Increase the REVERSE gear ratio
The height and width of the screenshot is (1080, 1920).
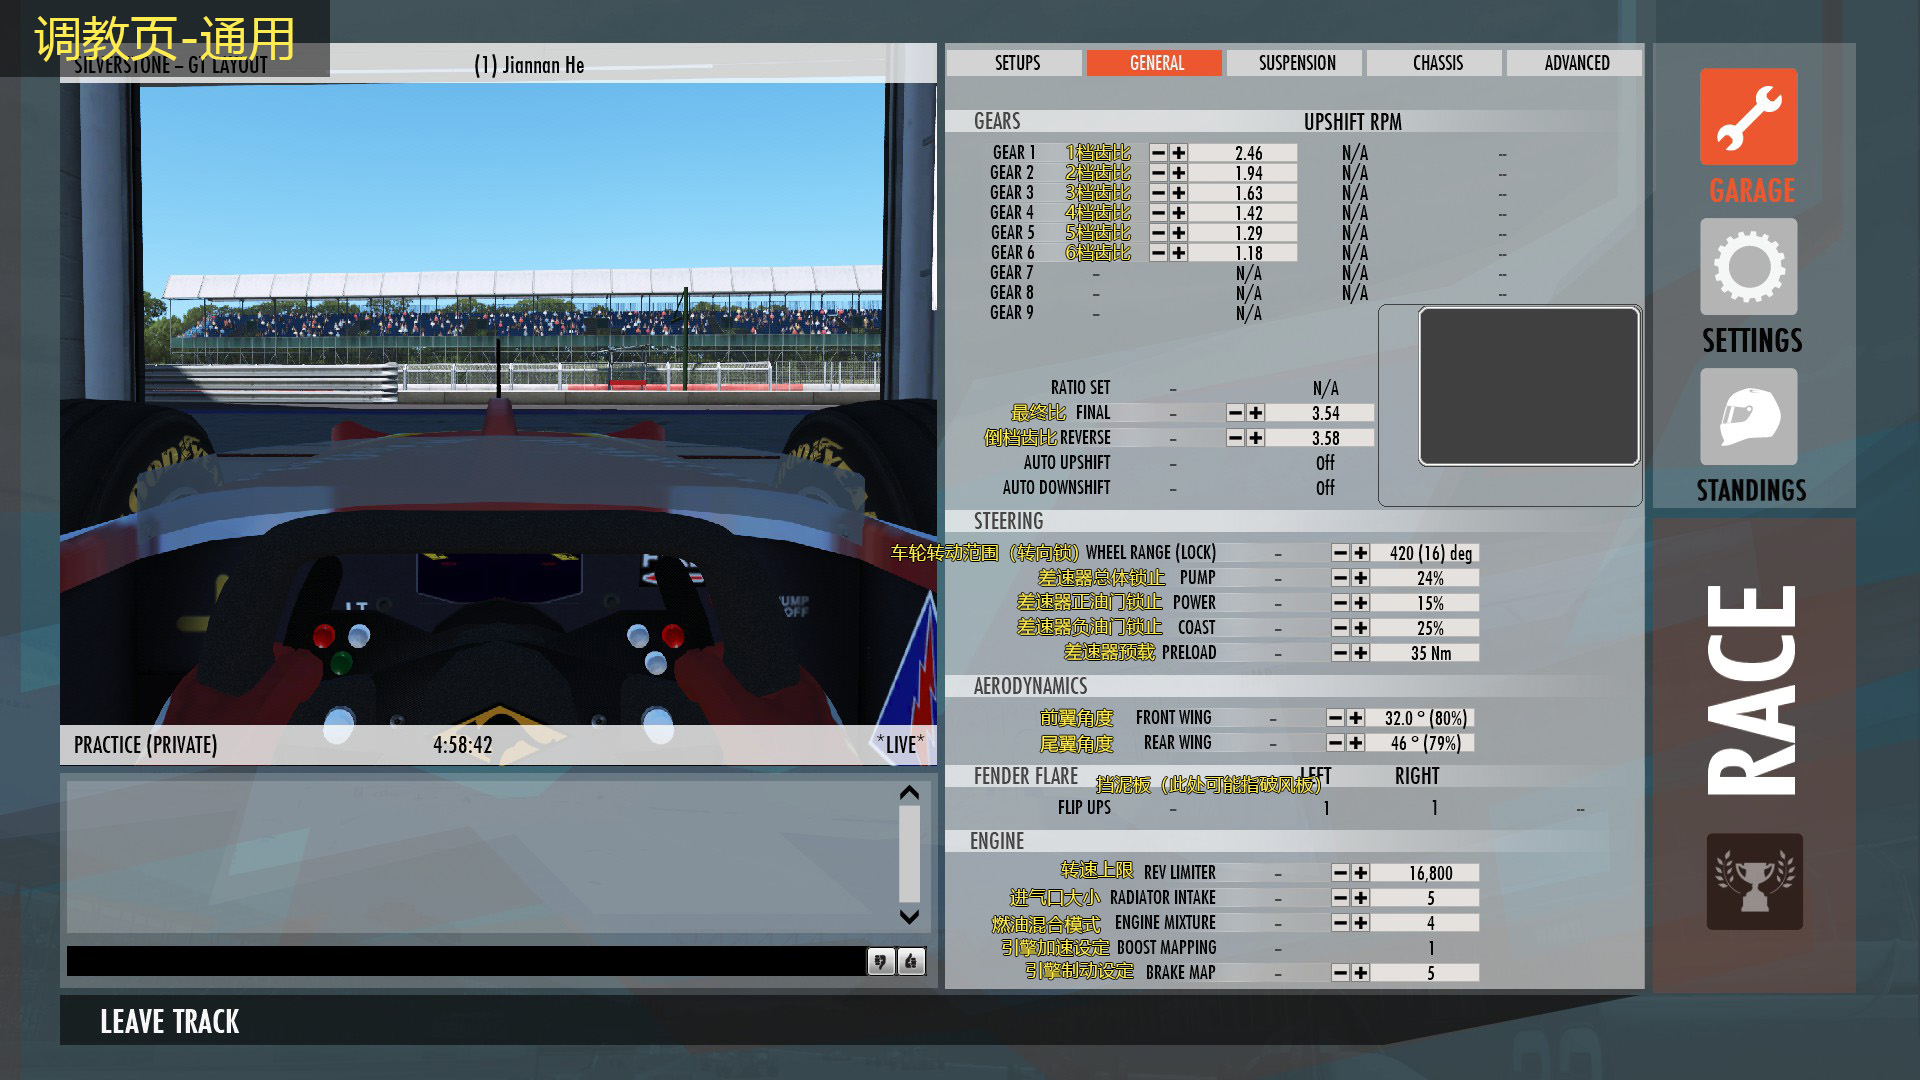click(x=1256, y=438)
